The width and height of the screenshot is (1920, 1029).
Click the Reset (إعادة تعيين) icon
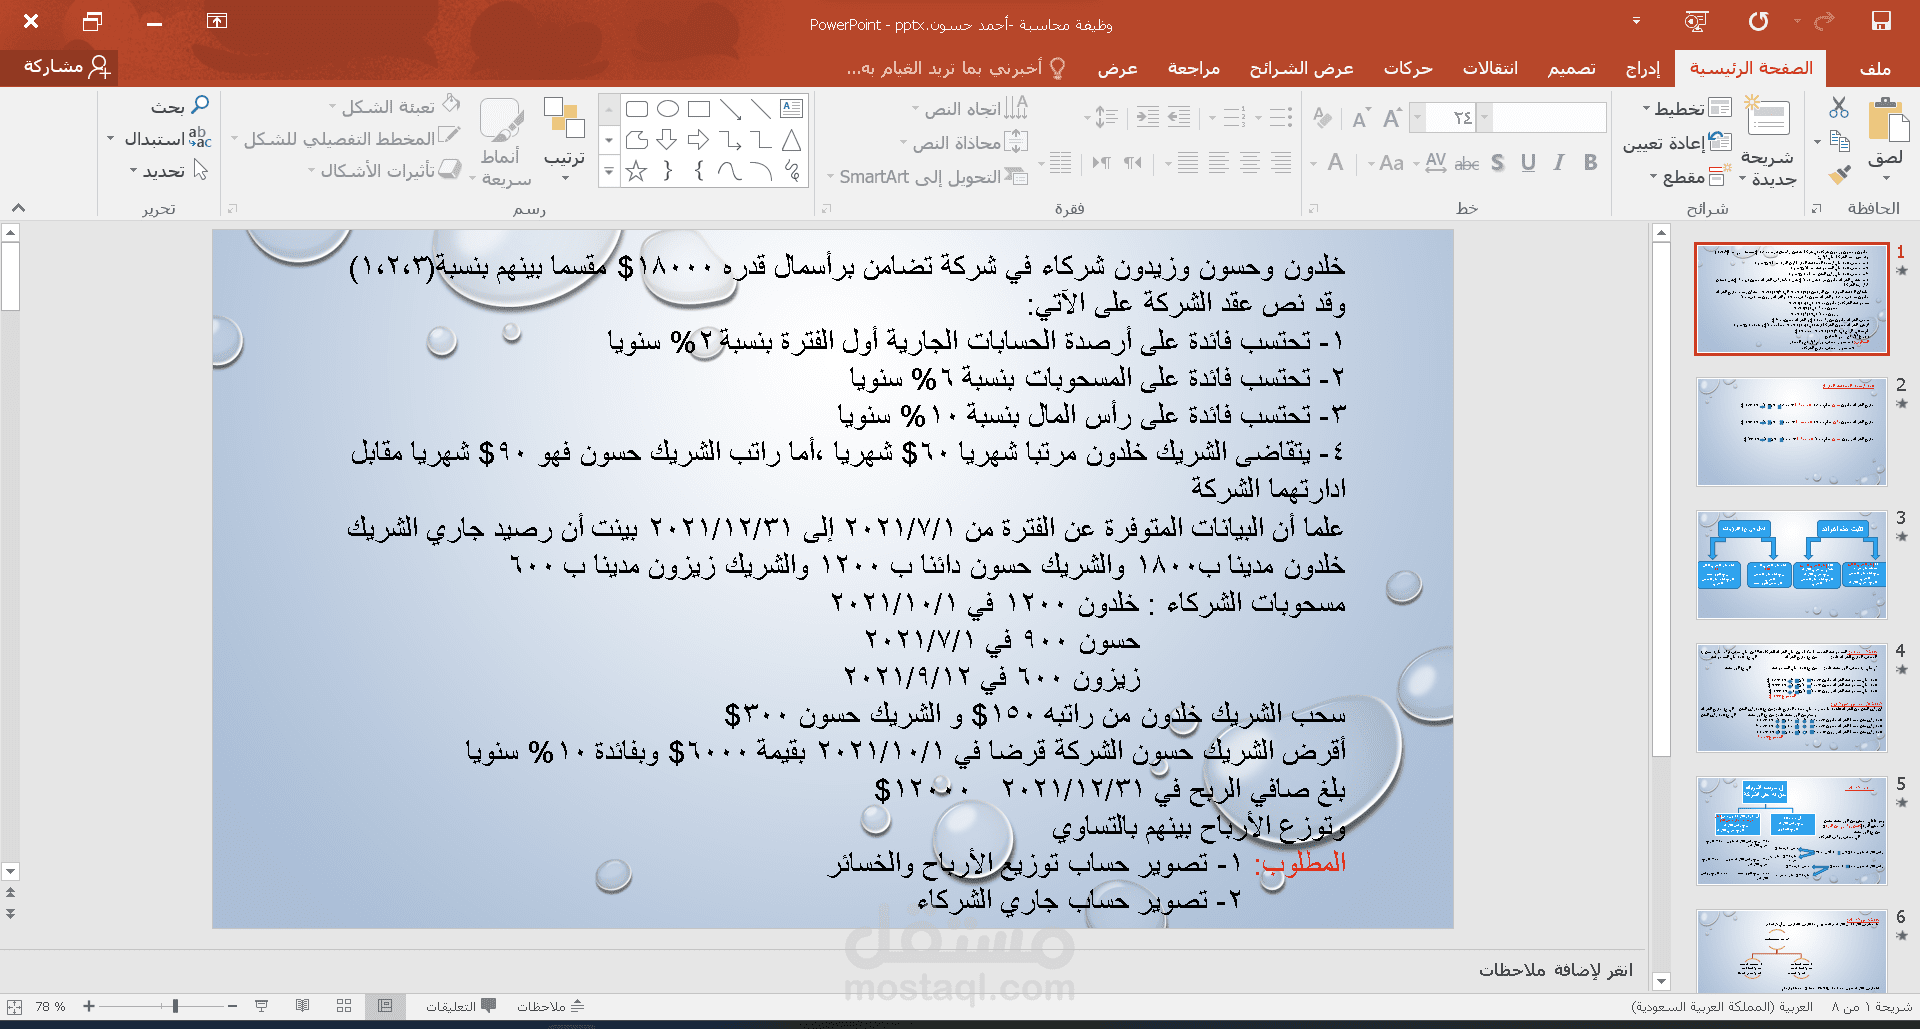click(1721, 141)
